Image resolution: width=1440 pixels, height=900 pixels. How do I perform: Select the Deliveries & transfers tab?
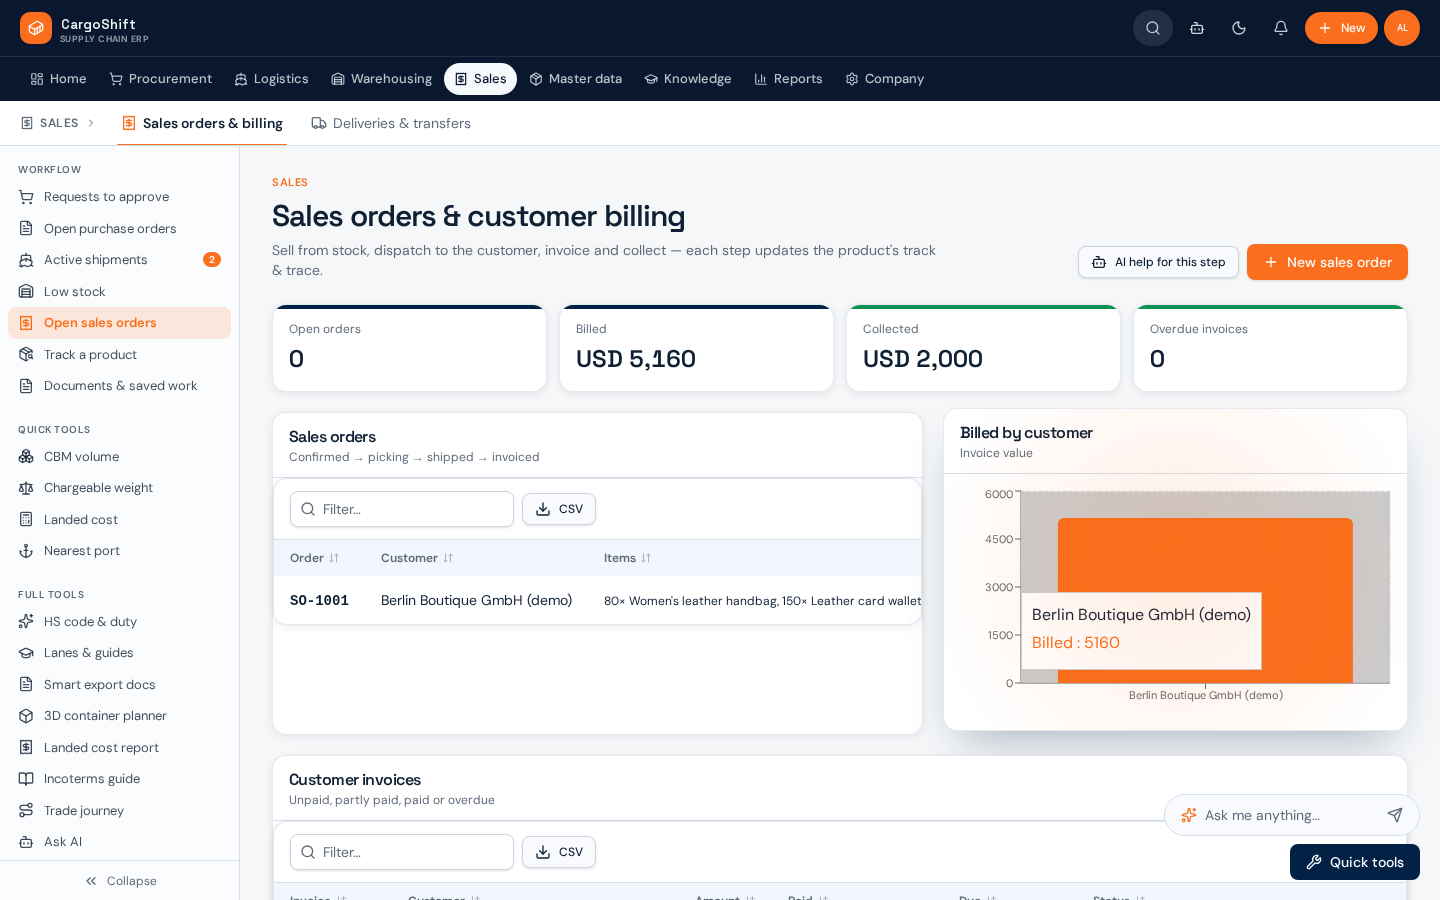point(391,123)
